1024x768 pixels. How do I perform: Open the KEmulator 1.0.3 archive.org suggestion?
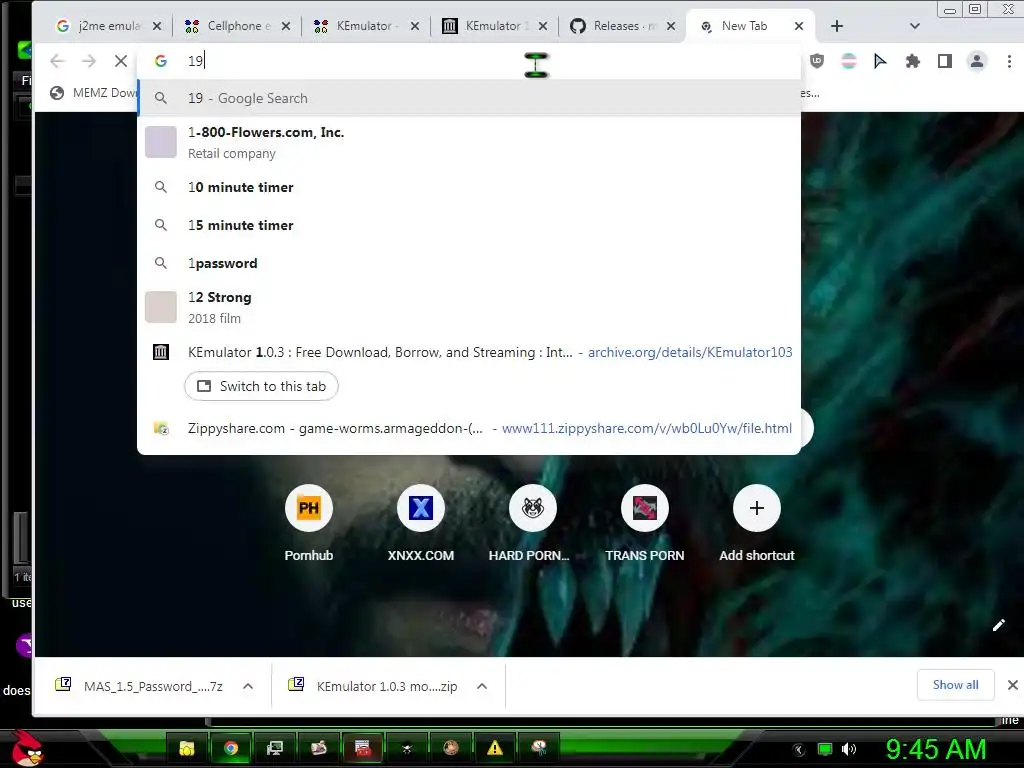[x=469, y=353]
